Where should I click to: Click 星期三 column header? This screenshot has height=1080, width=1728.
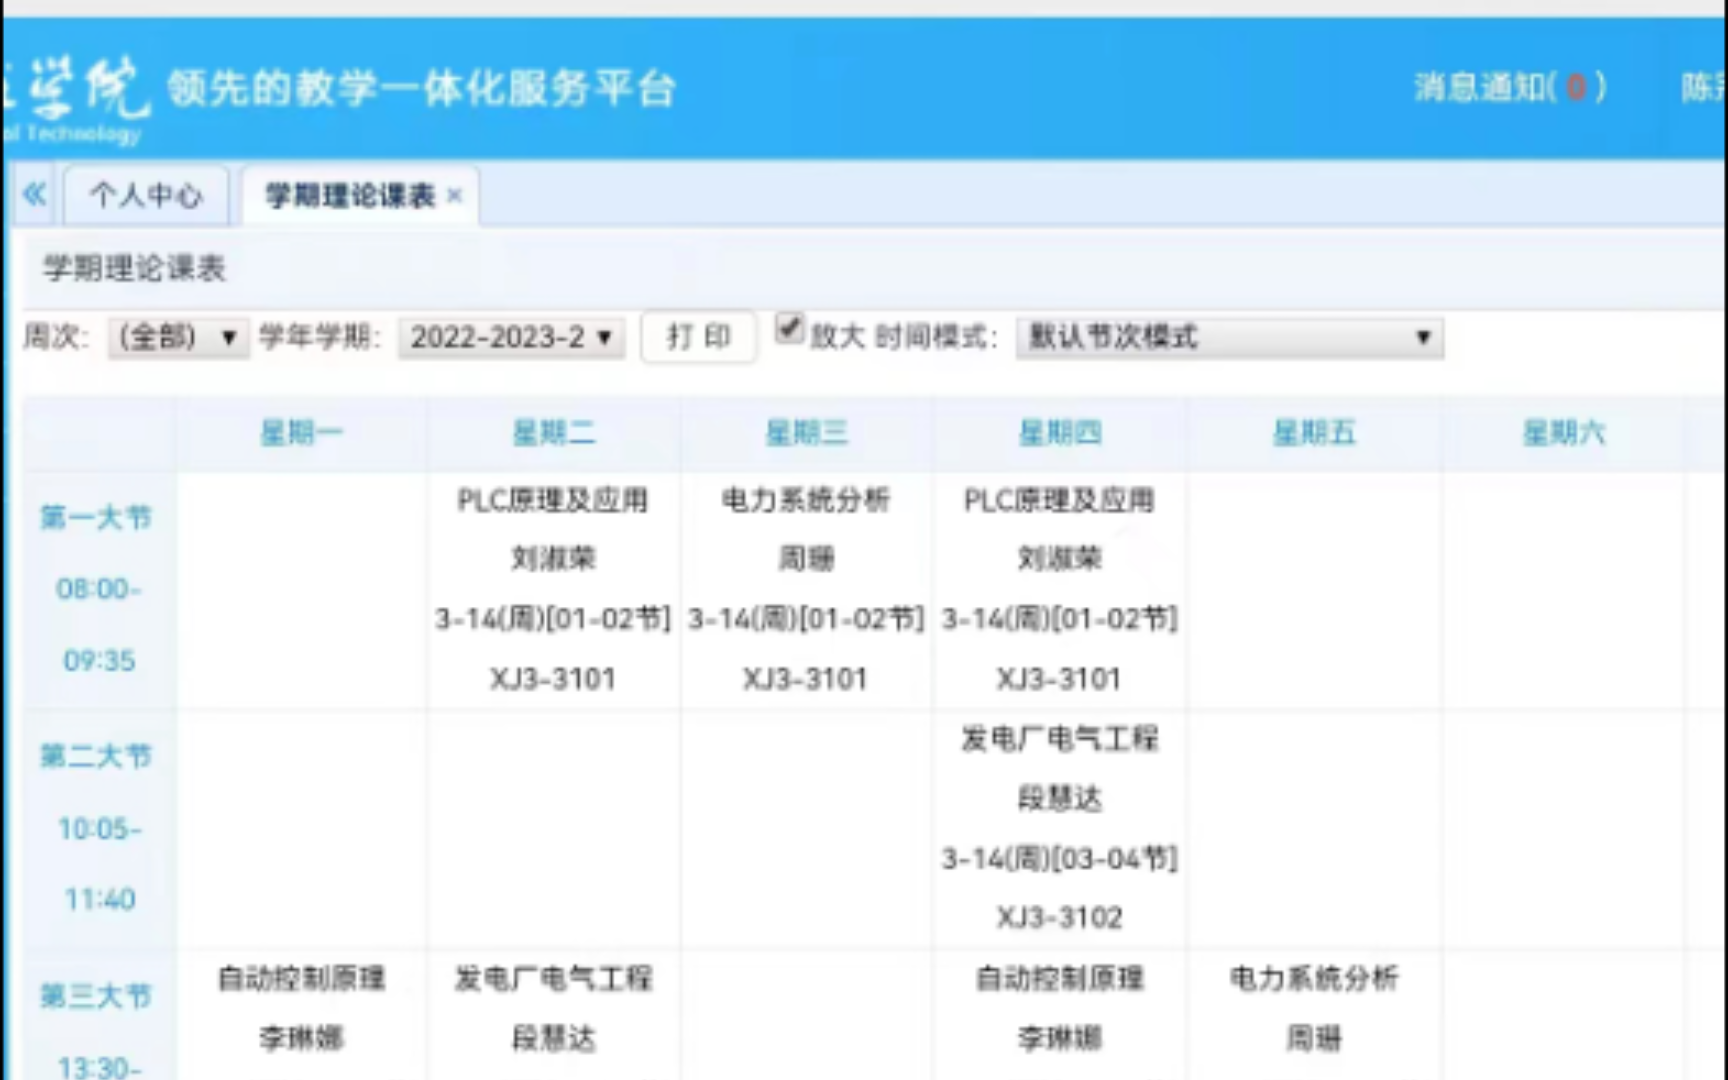[x=807, y=433]
